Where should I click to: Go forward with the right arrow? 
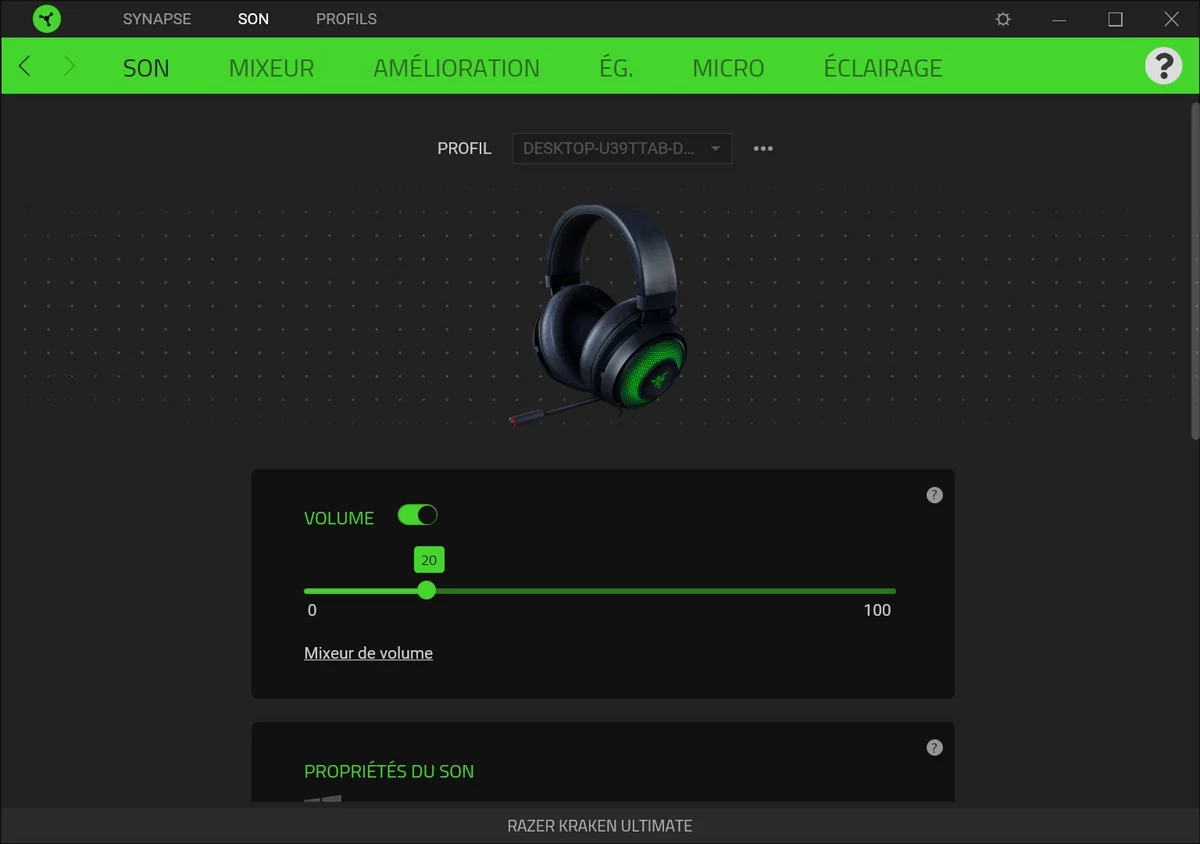tap(69, 66)
